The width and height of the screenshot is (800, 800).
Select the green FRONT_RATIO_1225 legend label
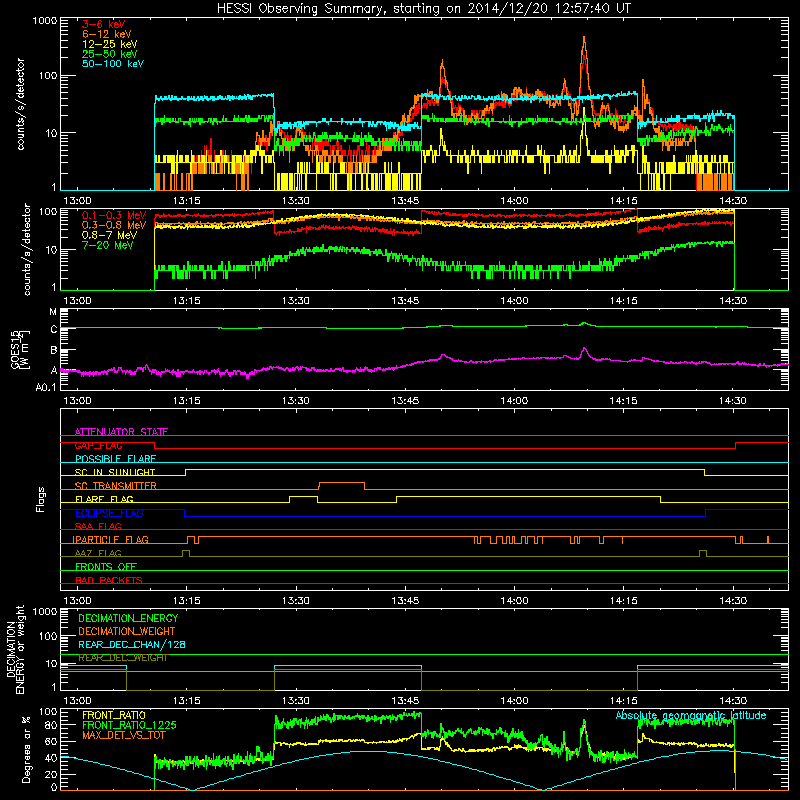tap(129, 725)
